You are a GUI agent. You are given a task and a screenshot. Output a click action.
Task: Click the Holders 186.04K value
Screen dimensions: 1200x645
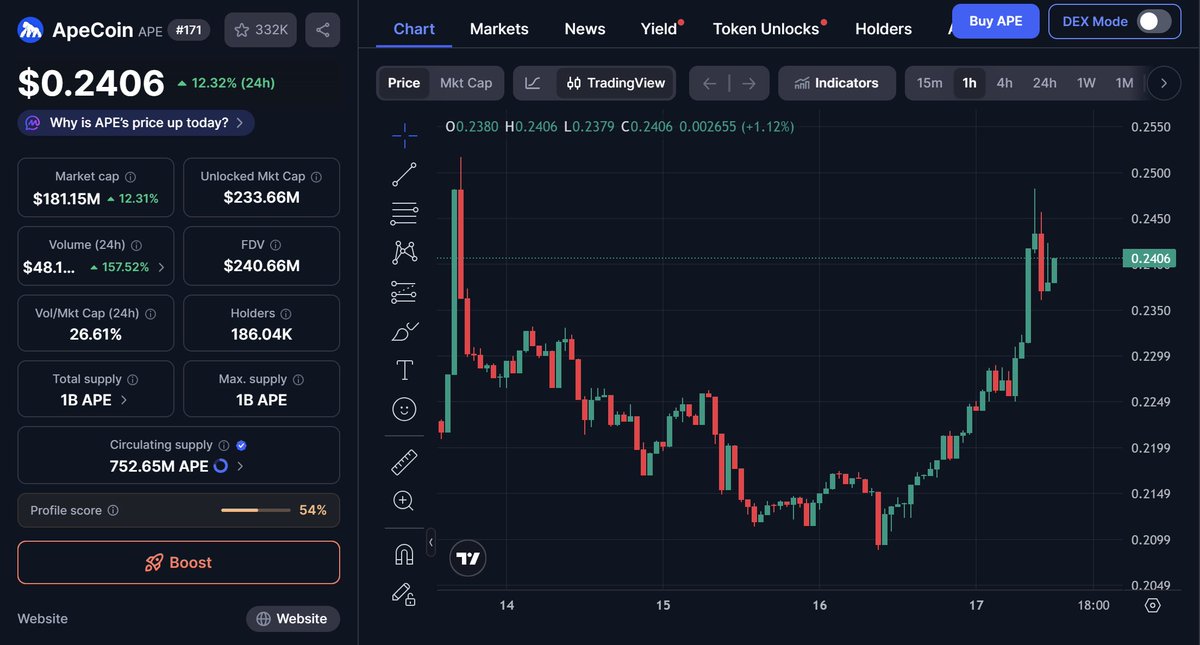coord(261,334)
